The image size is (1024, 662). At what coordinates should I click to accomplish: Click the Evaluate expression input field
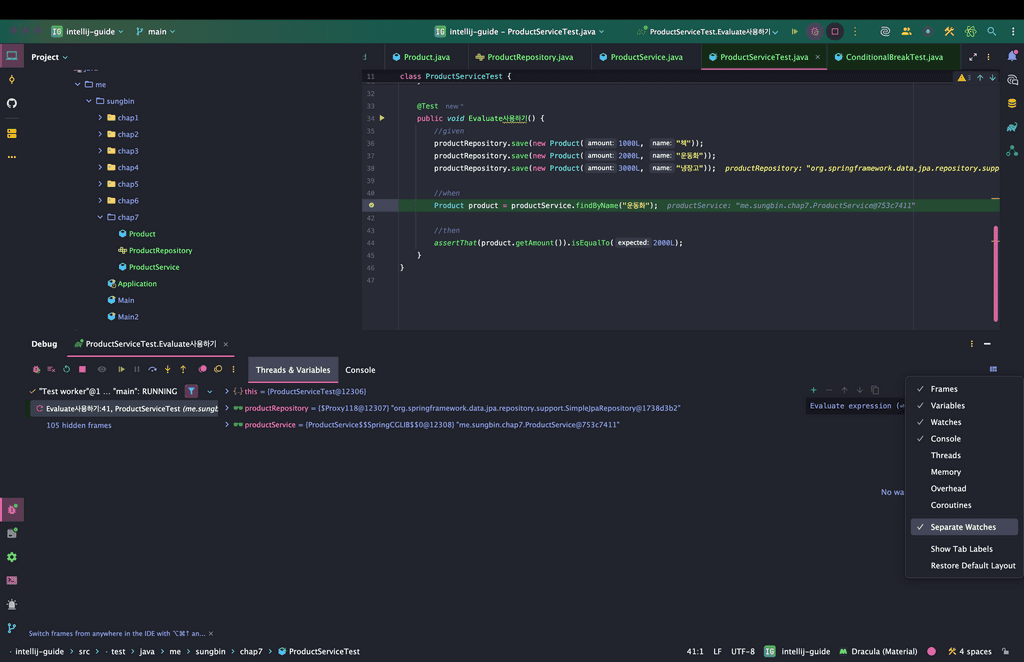850,406
